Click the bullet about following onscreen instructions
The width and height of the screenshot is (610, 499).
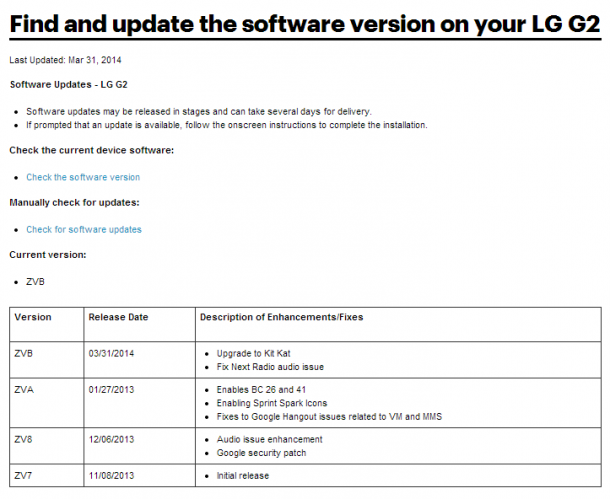[227, 125]
